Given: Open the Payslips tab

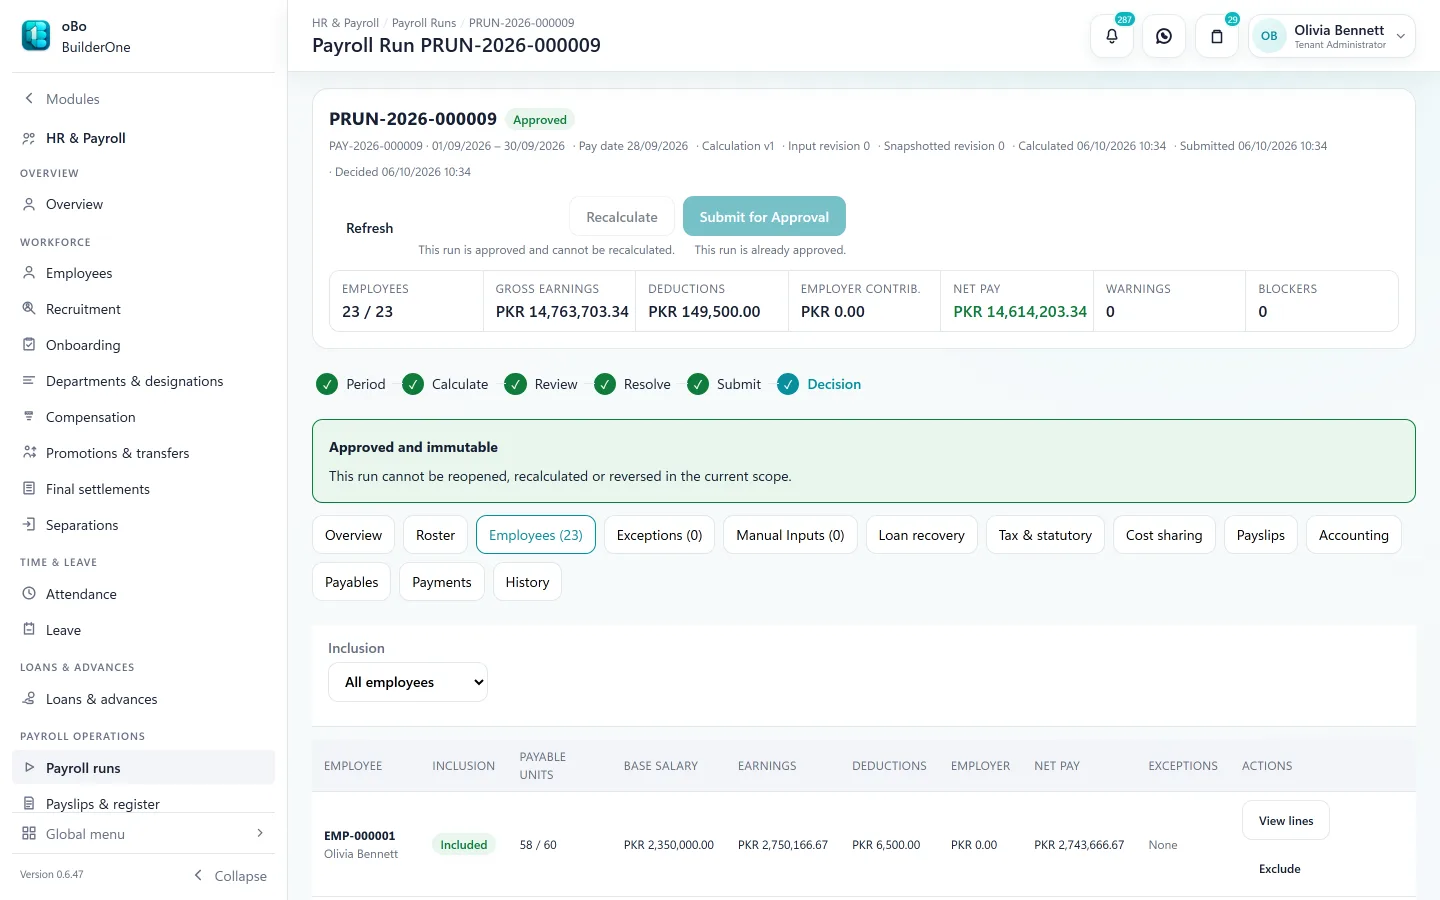Looking at the screenshot, I should pos(1261,535).
